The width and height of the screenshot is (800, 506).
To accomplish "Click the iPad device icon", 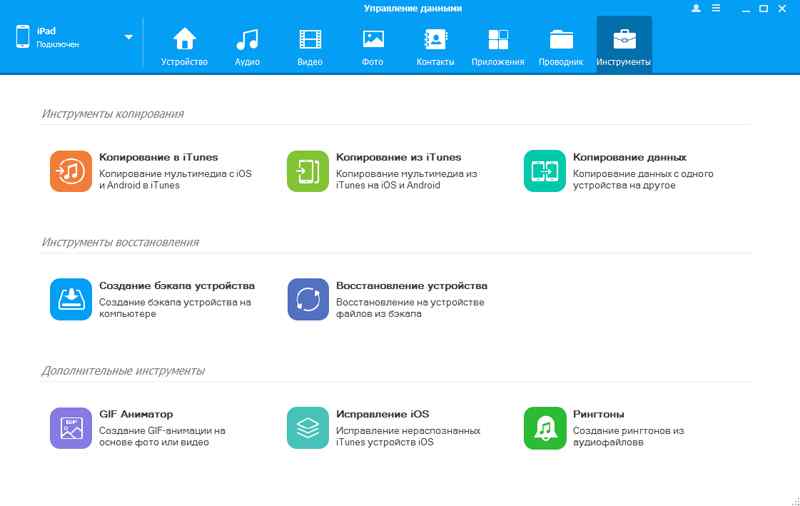I will click(x=22, y=37).
